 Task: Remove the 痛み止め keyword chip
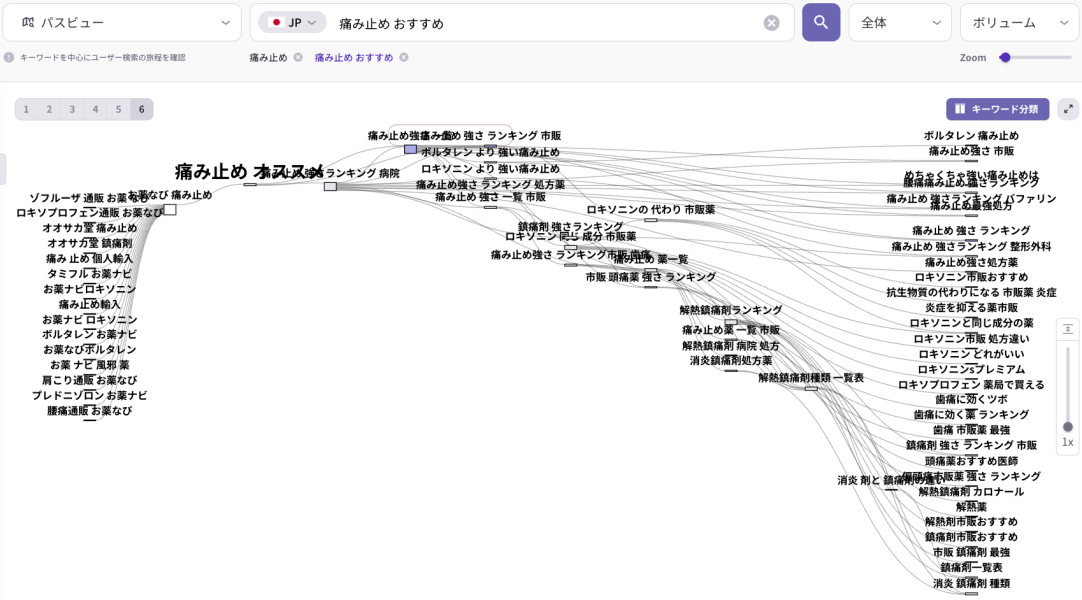click(x=298, y=58)
